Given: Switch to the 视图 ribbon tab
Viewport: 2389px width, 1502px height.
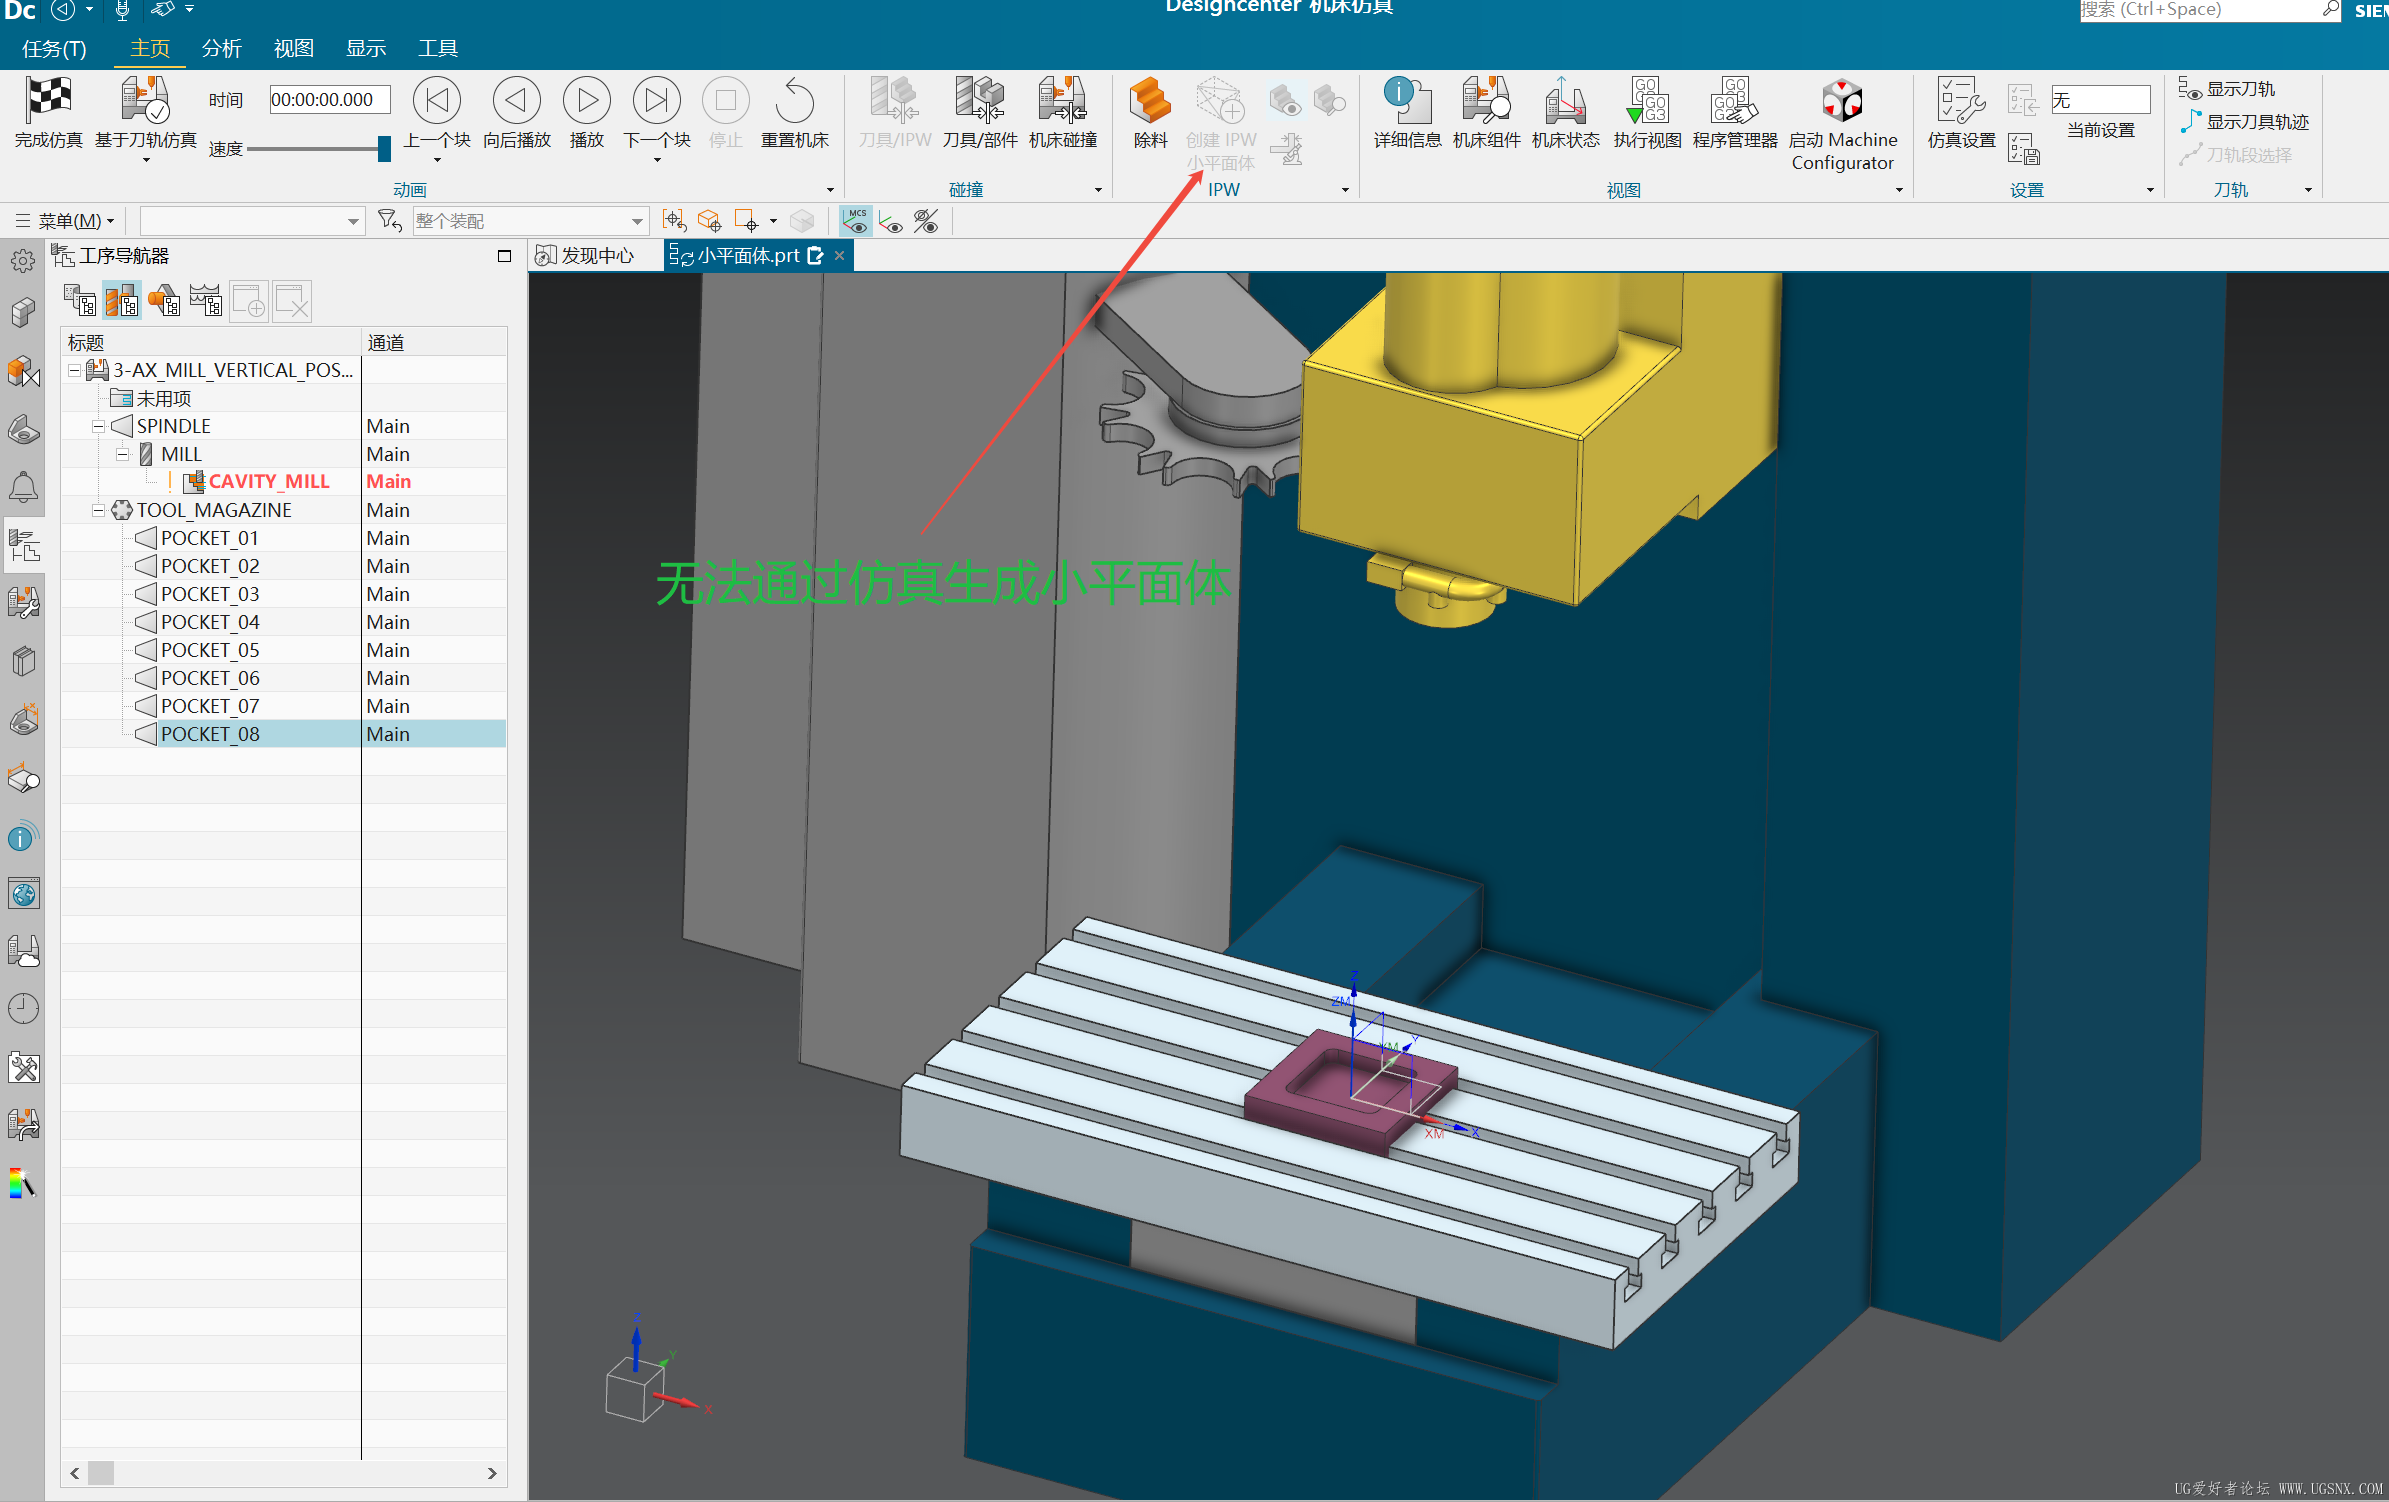Looking at the screenshot, I should click(294, 48).
